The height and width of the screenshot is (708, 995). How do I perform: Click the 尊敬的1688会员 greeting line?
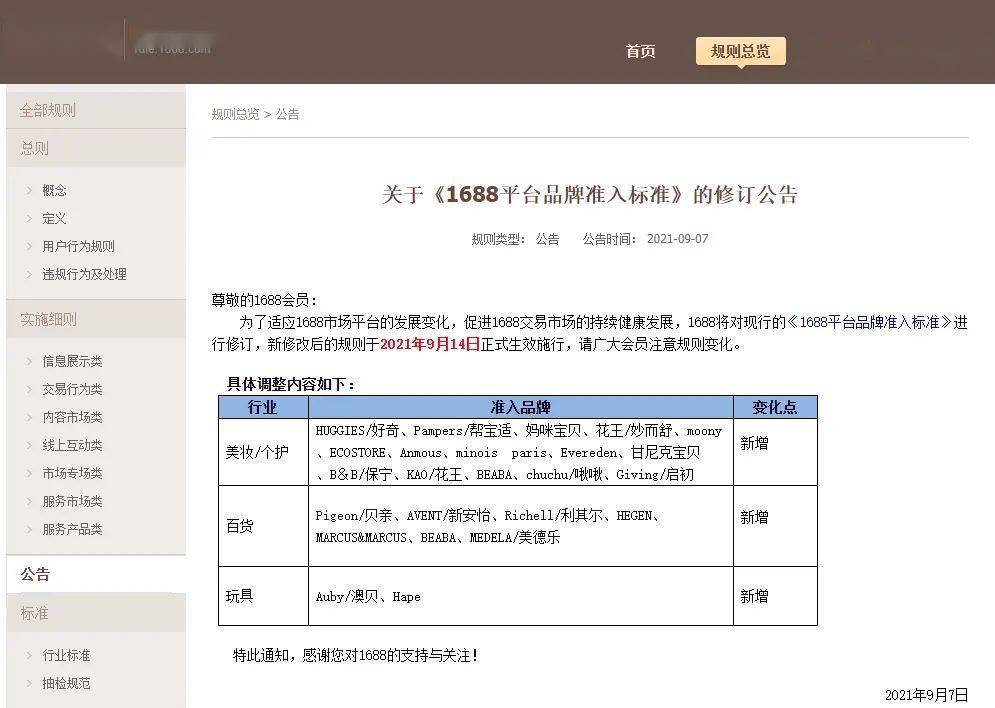coord(264,300)
